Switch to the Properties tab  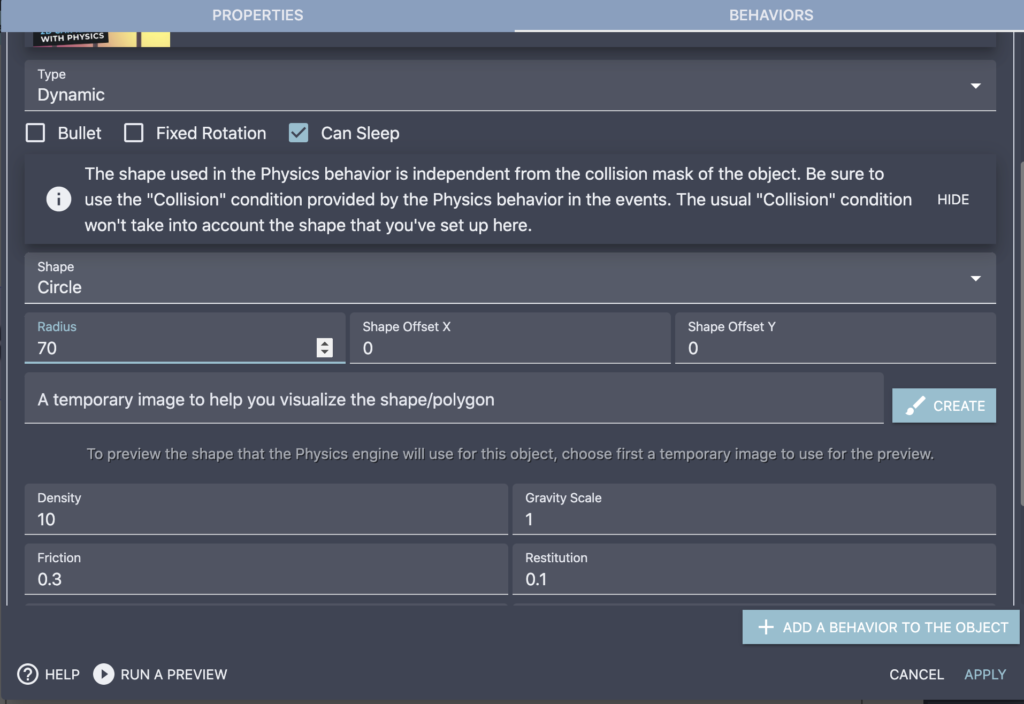pyautogui.click(x=257, y=15)
